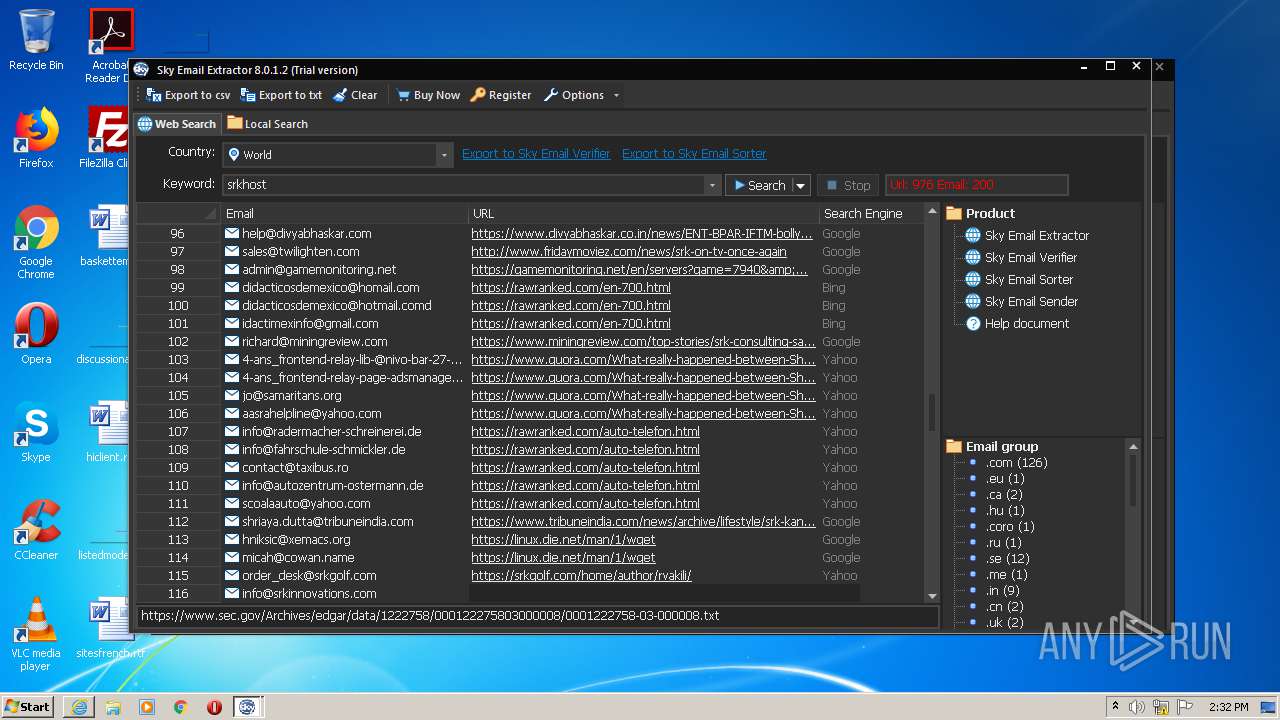Open Firefox desktop icon

tap(36, 137)
